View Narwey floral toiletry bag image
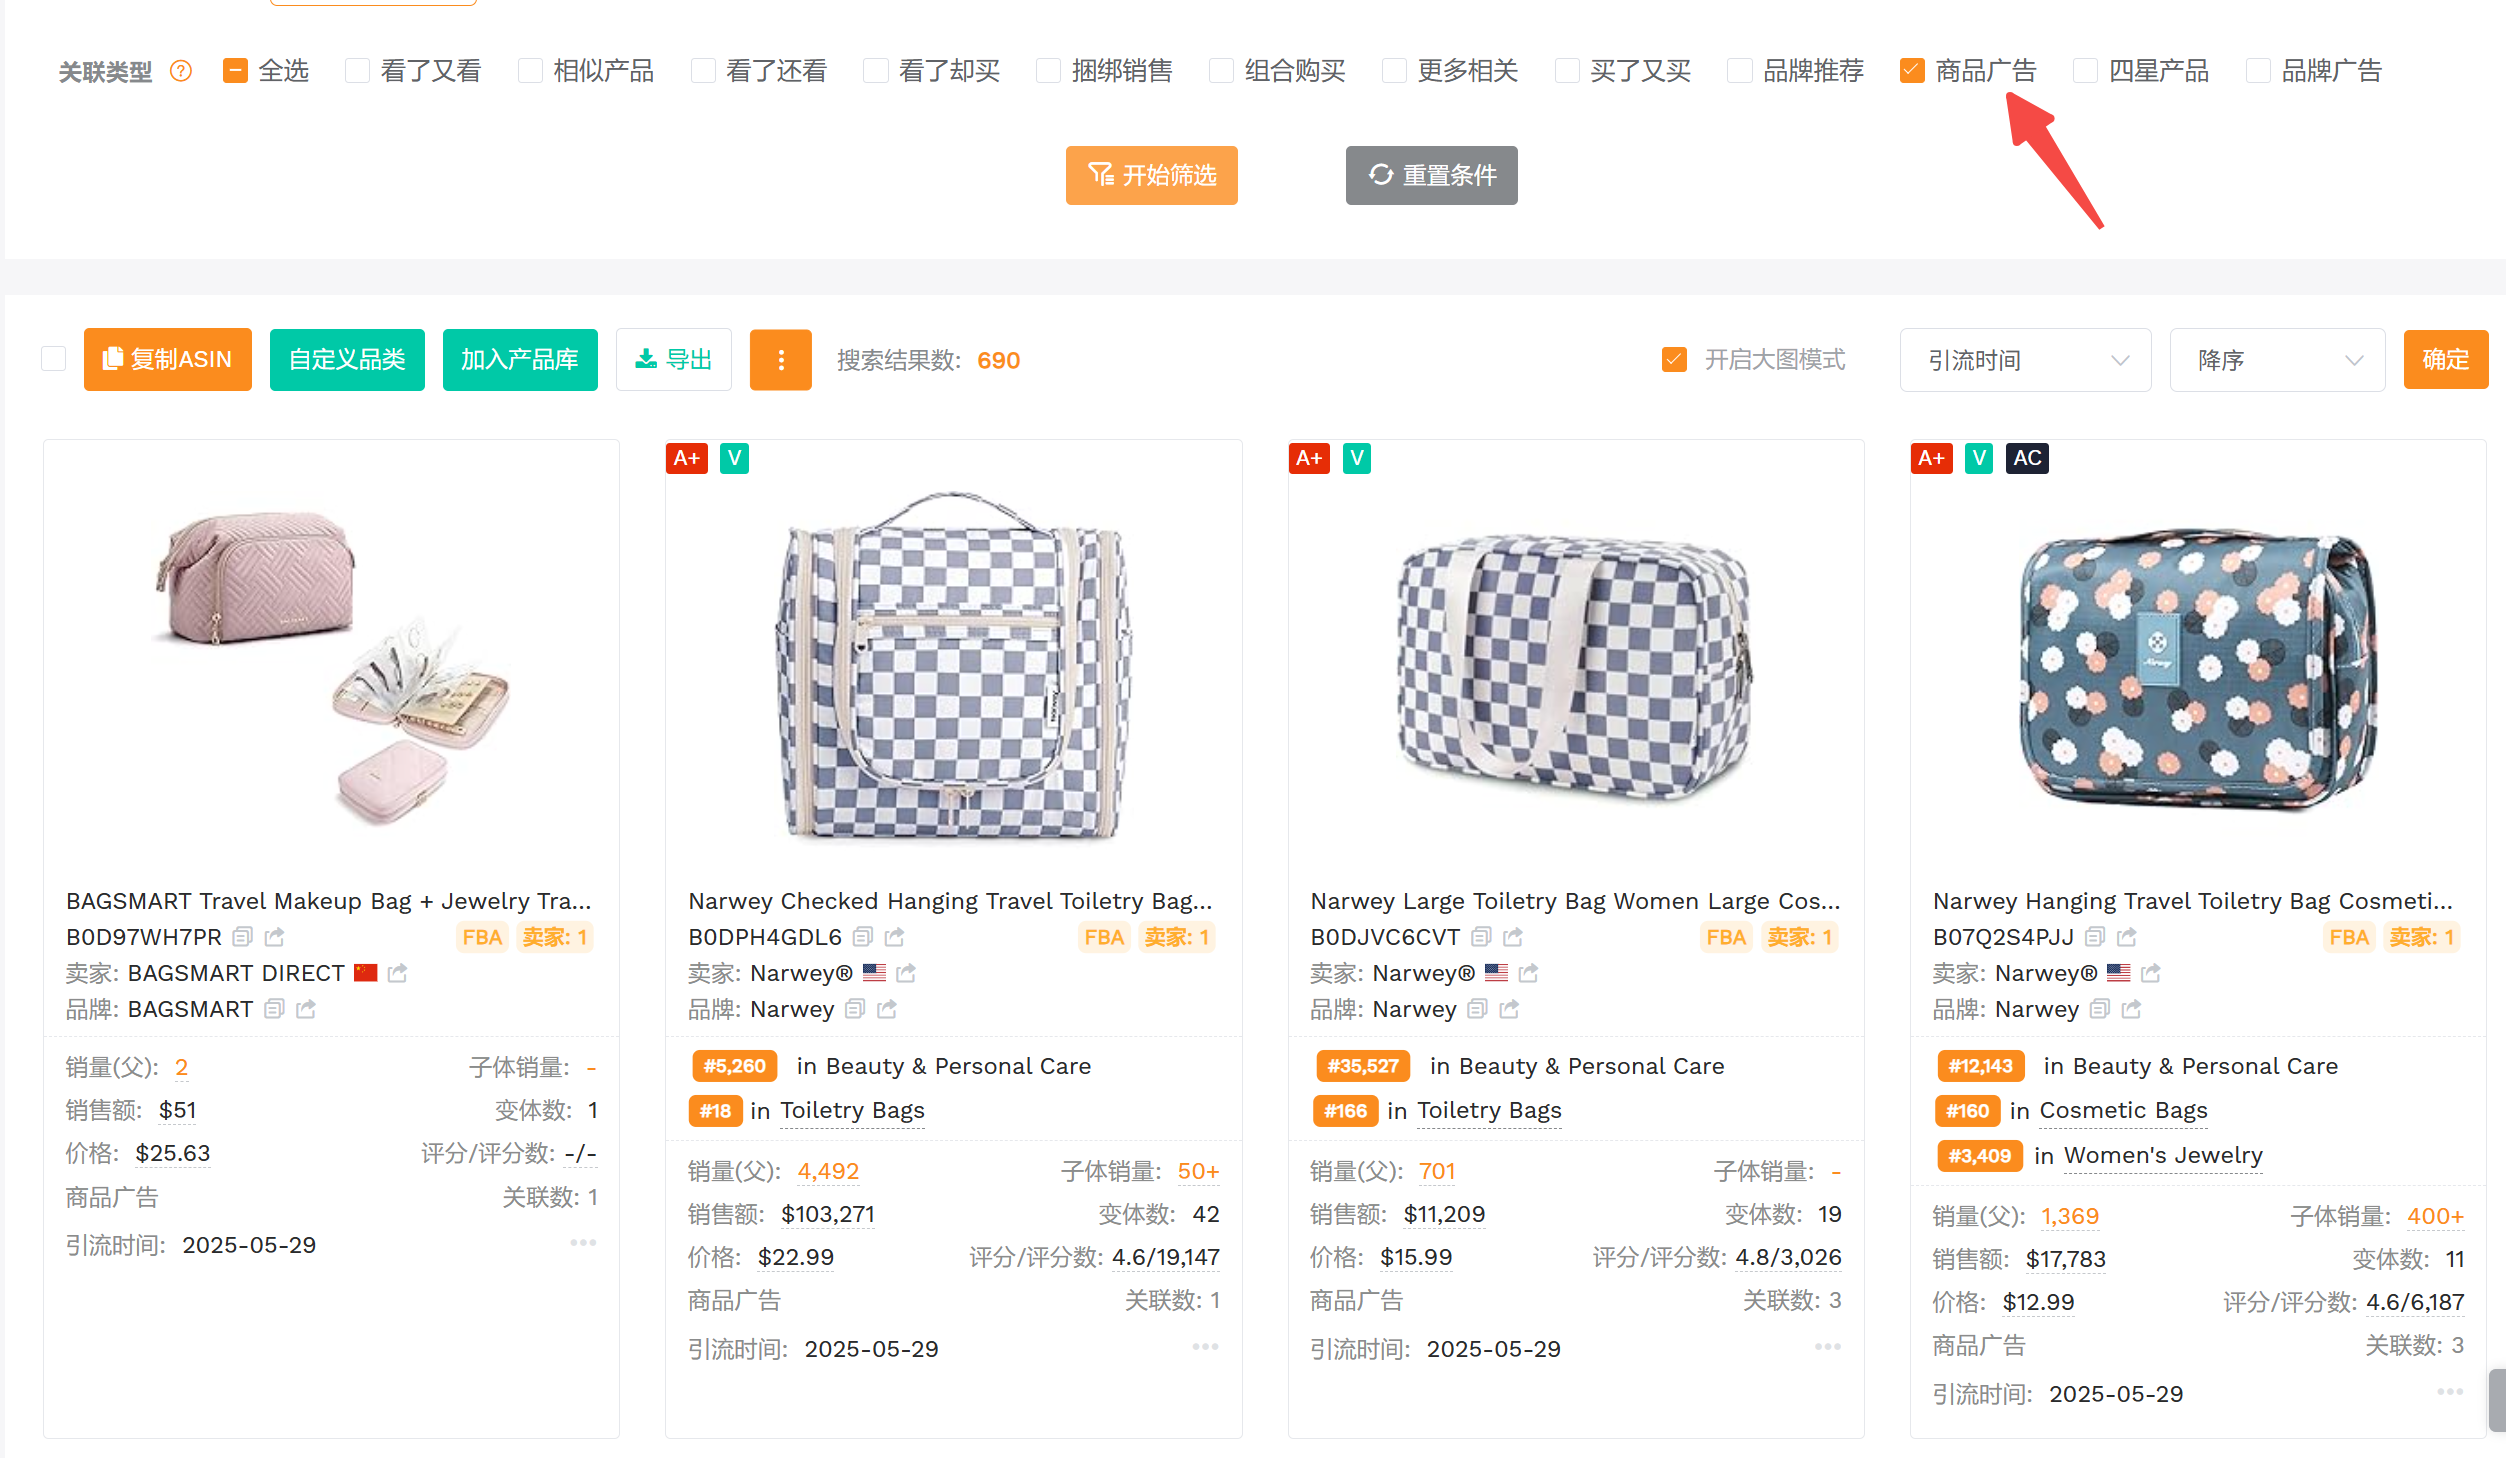Screen dimensions: 2506x1458 point(2197,670)
